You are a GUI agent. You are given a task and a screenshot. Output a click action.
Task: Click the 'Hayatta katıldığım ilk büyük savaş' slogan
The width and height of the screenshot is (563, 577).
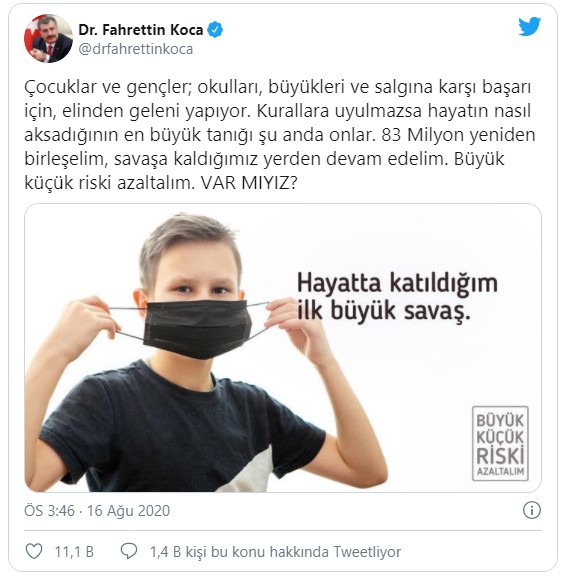397,297
